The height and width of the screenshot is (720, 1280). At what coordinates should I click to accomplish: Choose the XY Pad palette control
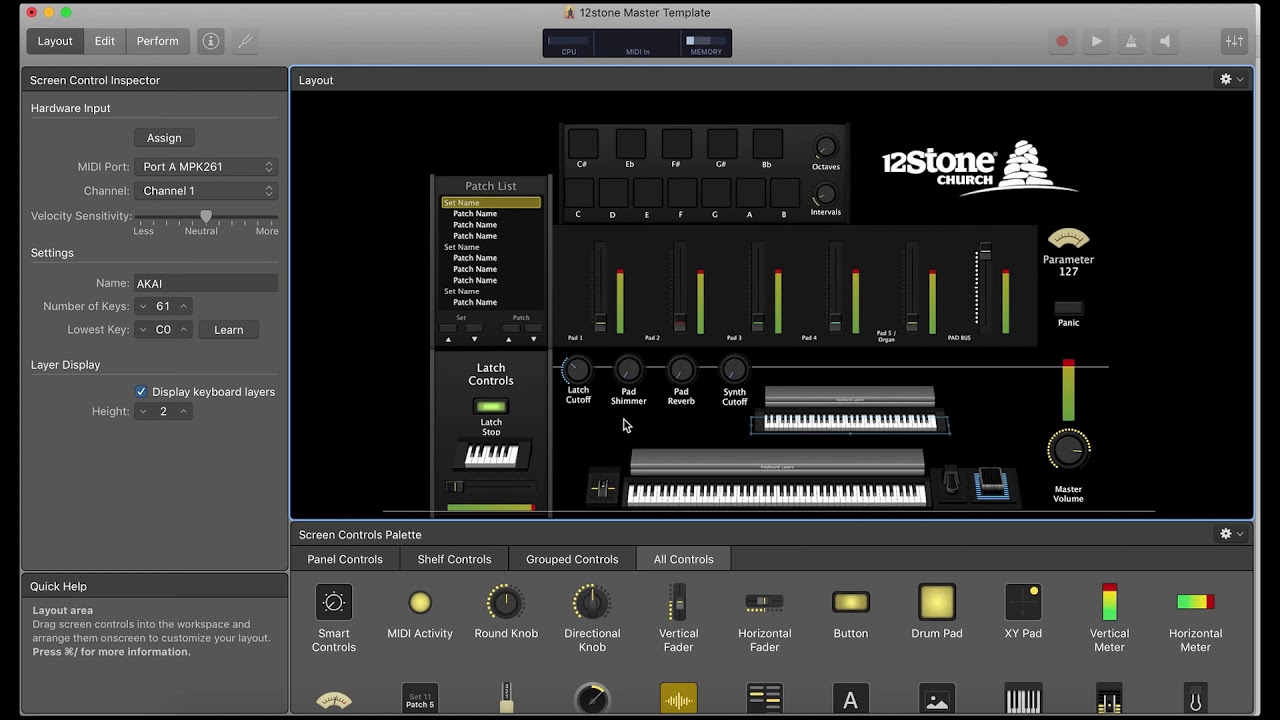tap(1023, 611)
